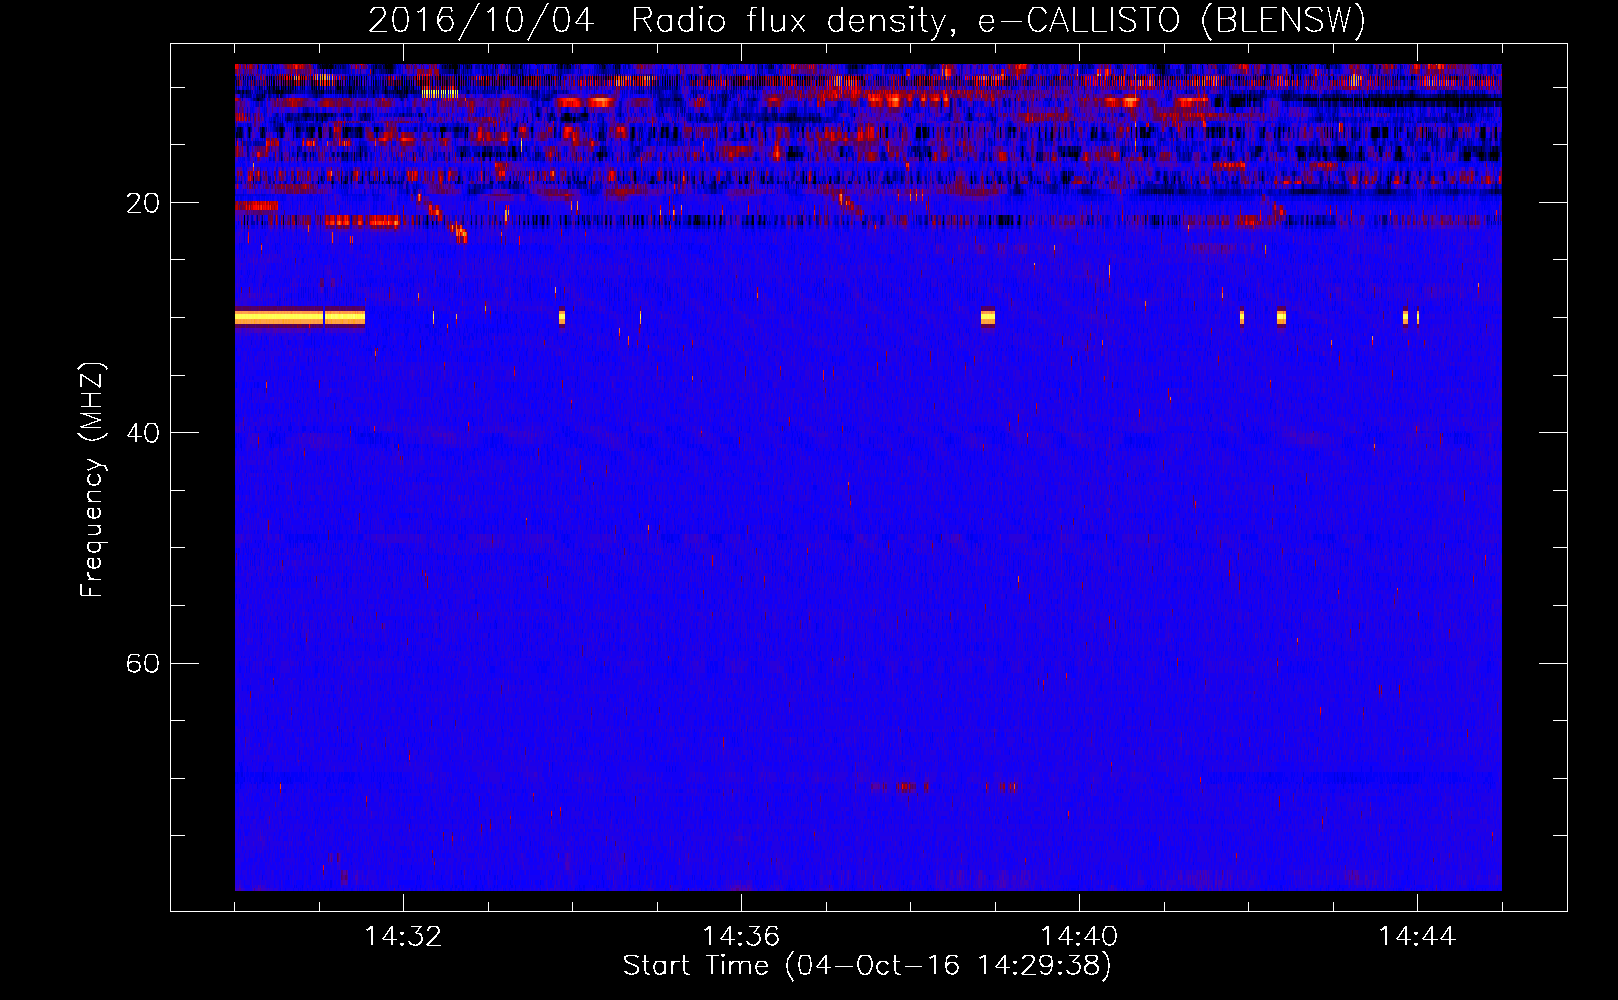
Task: Click the 40 MHz frequency tick label
Action: pos(143,433)
